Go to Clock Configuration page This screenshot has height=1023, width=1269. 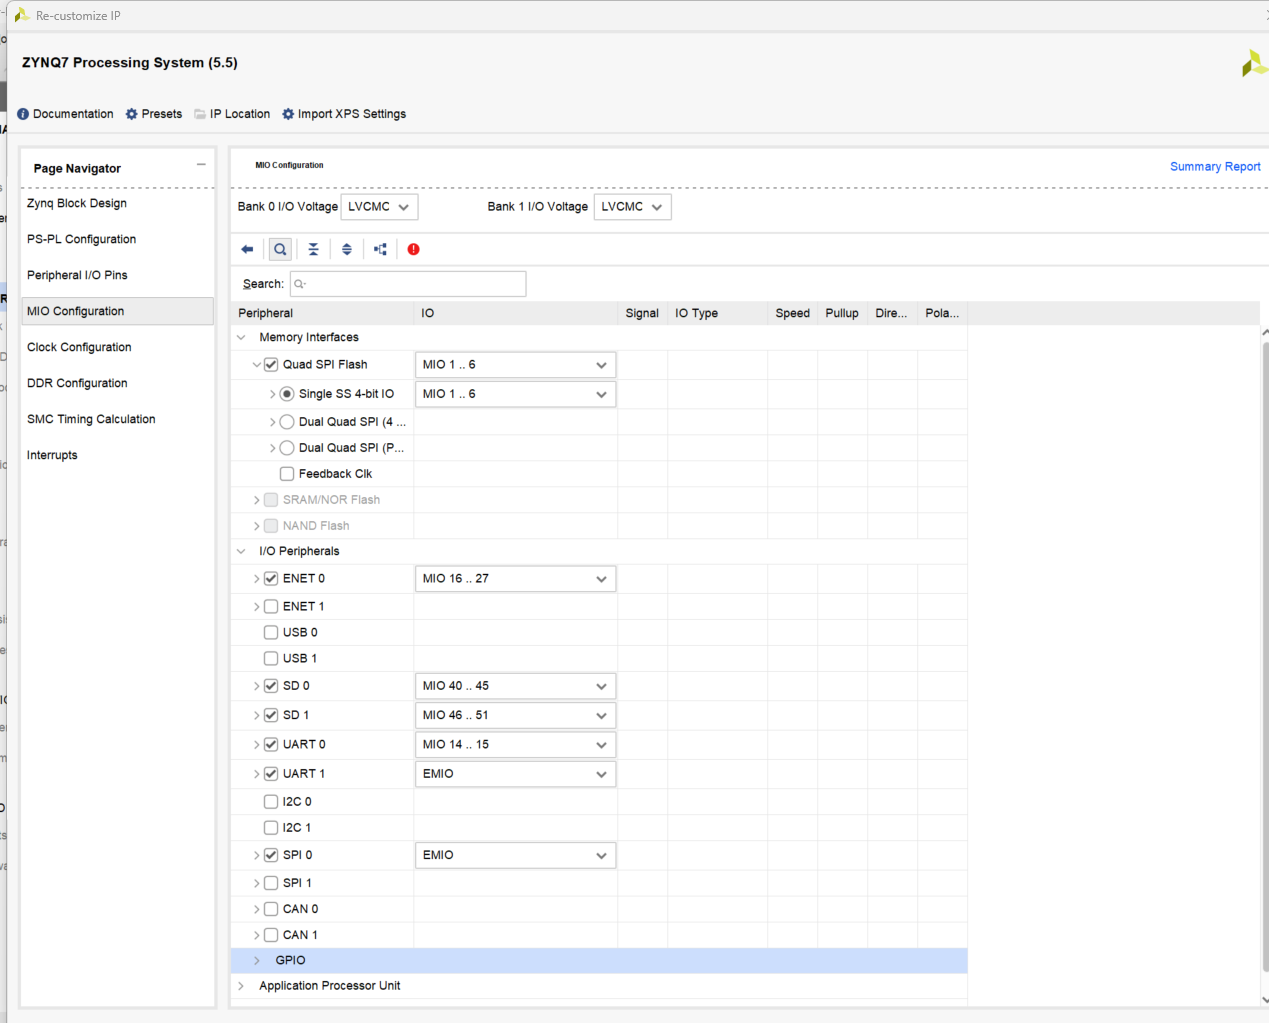79,347
